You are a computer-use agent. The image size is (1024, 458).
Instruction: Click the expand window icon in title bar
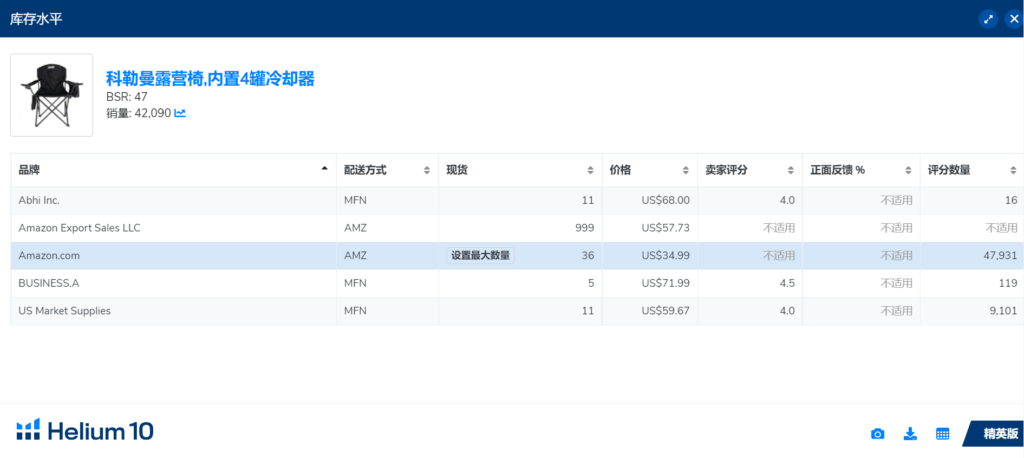pos(989,19)
